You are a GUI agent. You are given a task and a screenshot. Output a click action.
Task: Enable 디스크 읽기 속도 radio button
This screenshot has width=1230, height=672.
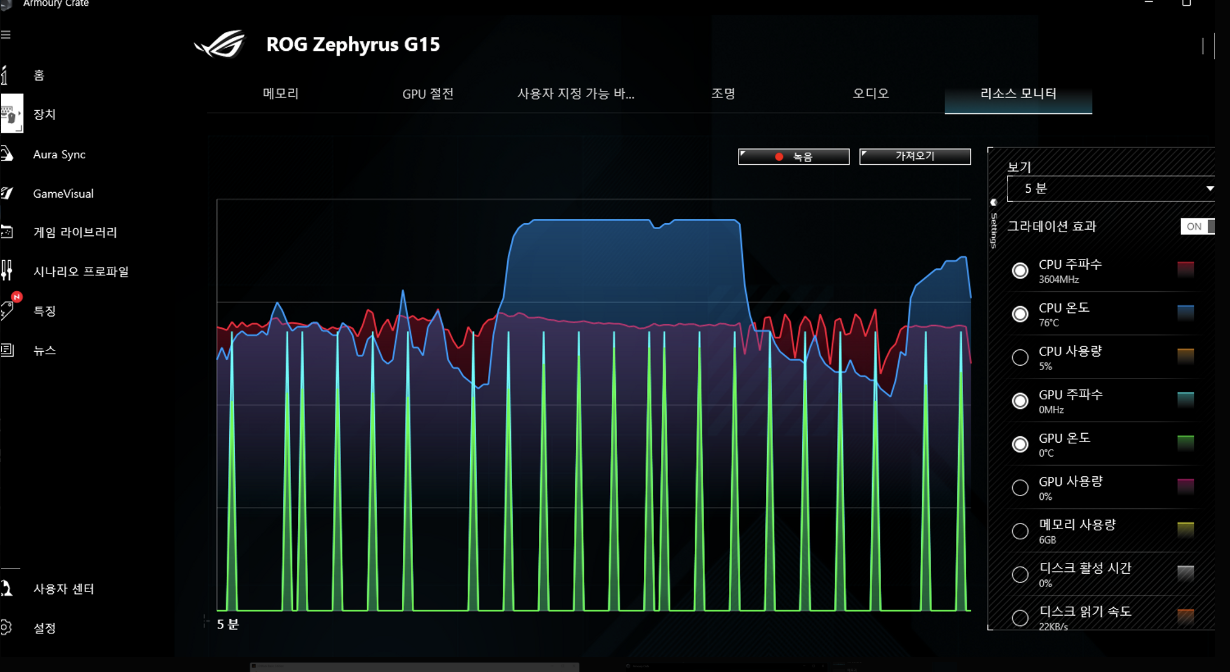(x=1020, y=618)
